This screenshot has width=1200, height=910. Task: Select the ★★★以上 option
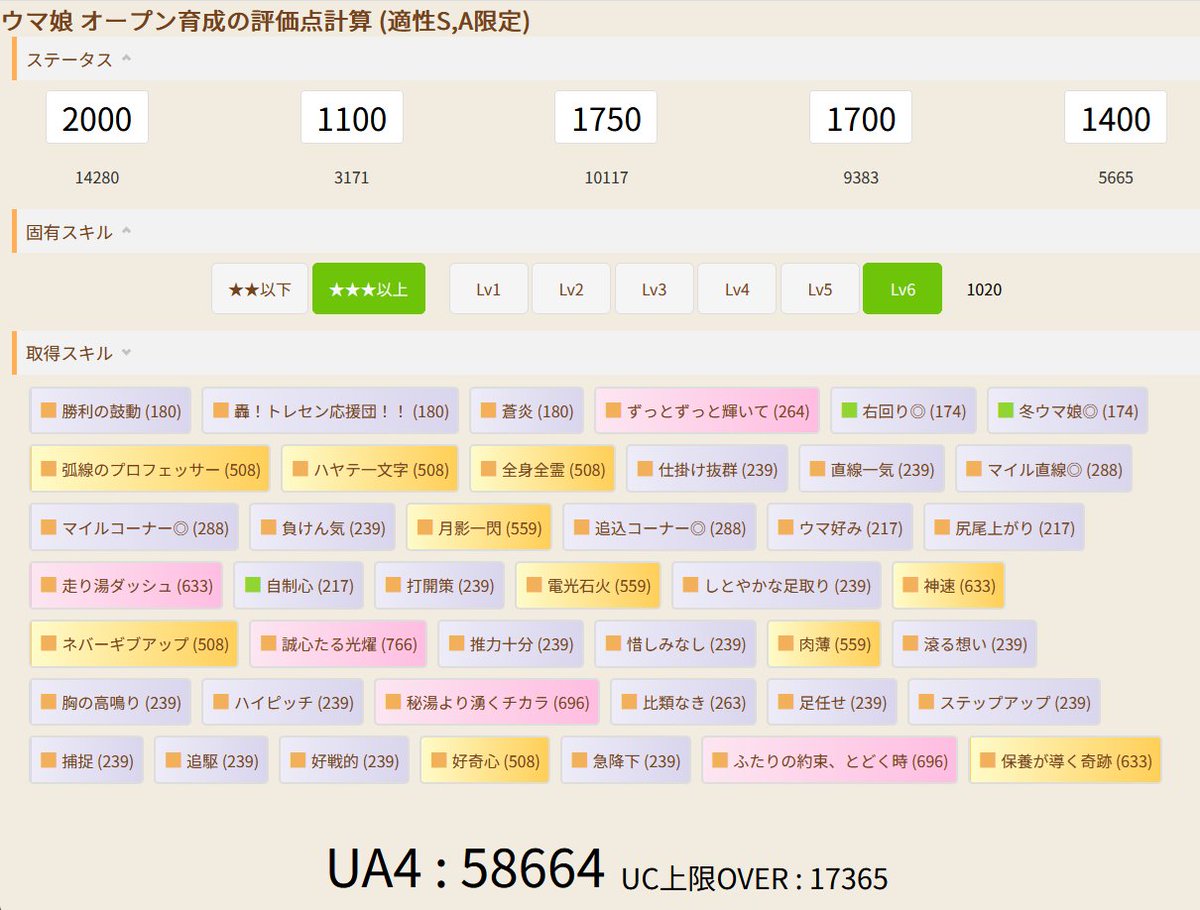pyautogui.click(x=369, y=289)
